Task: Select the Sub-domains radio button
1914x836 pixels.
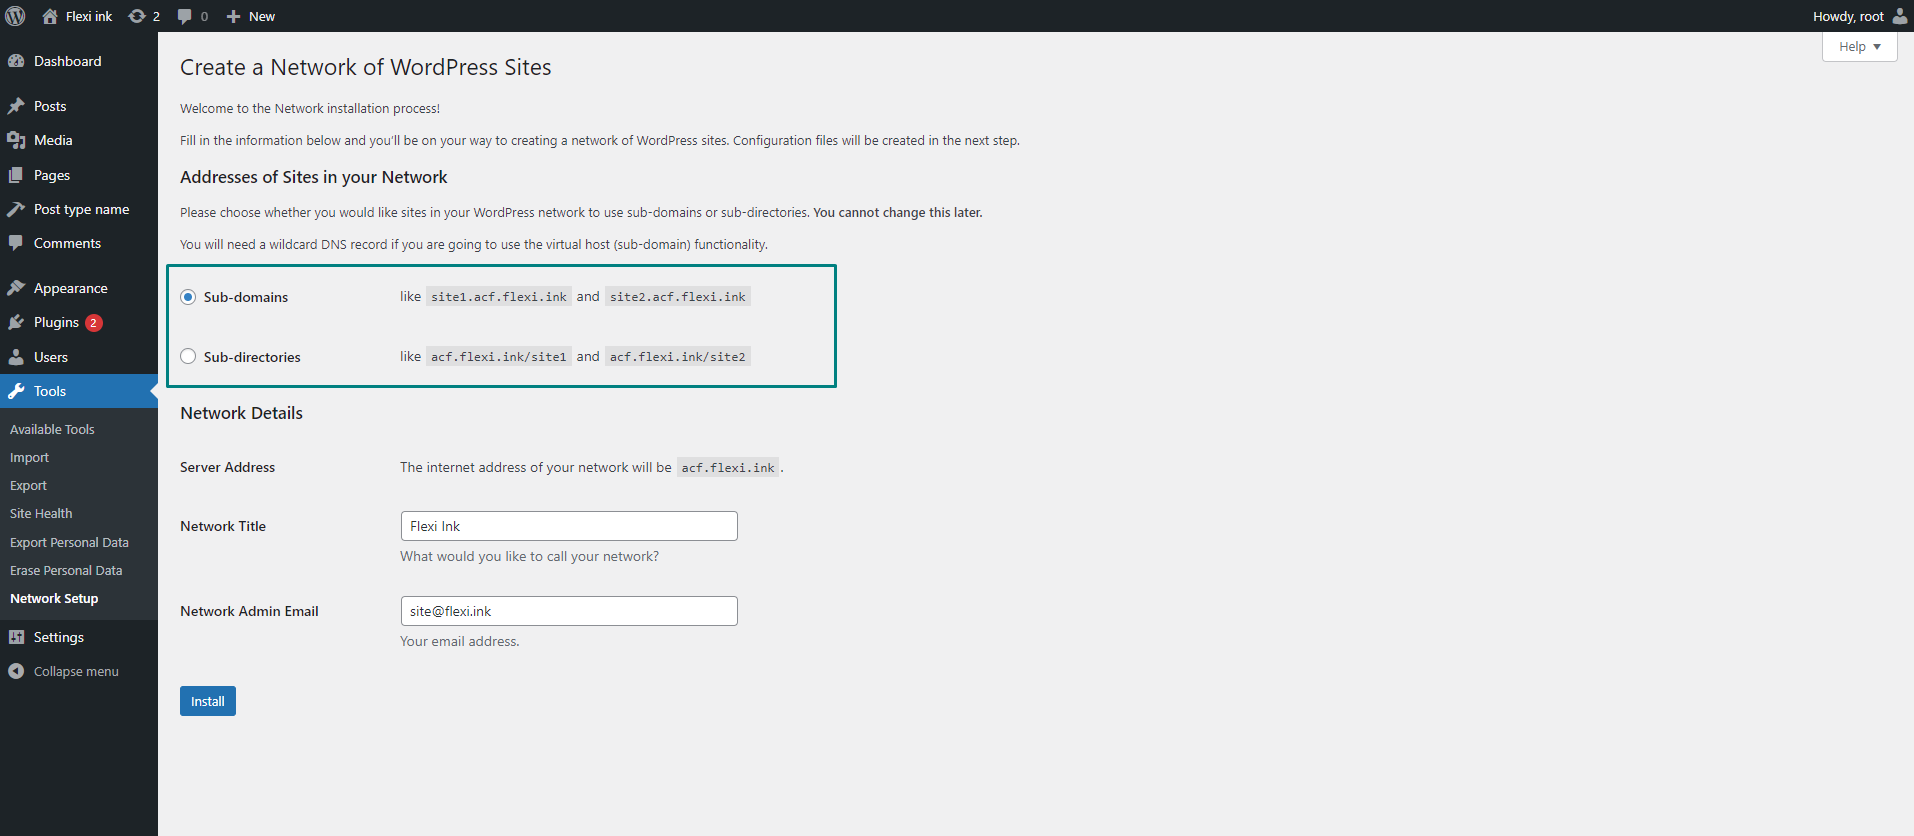Action: 188,297
